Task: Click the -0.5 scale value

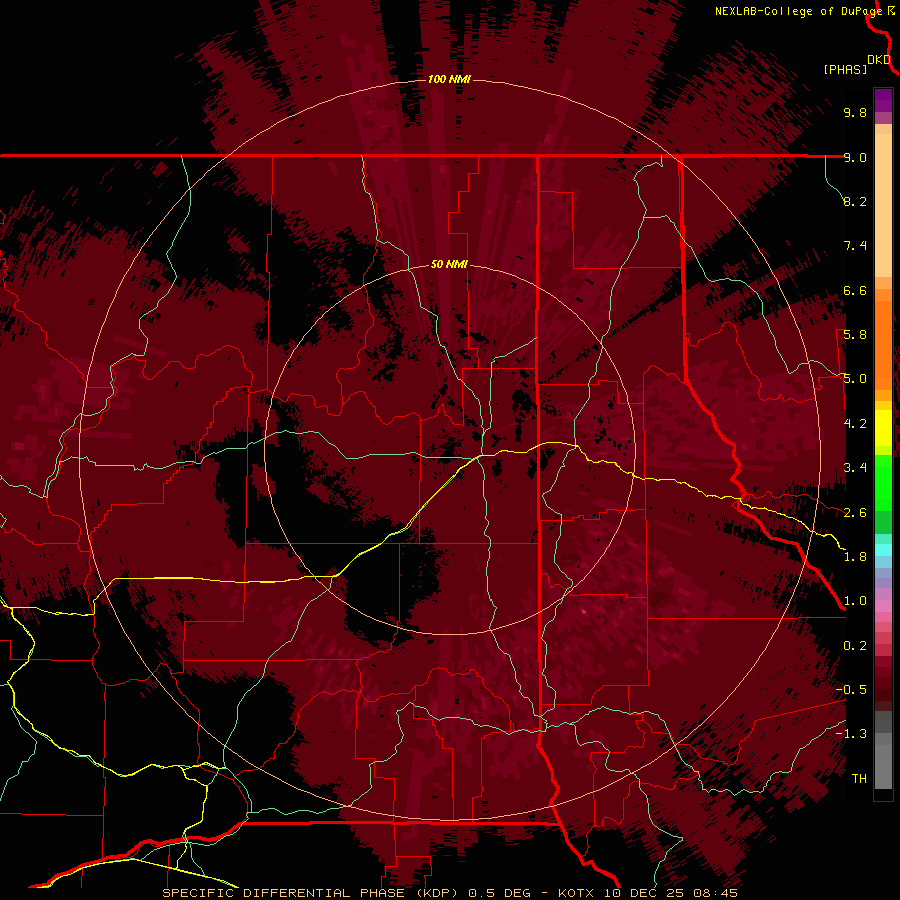Action: coord(851,690)
